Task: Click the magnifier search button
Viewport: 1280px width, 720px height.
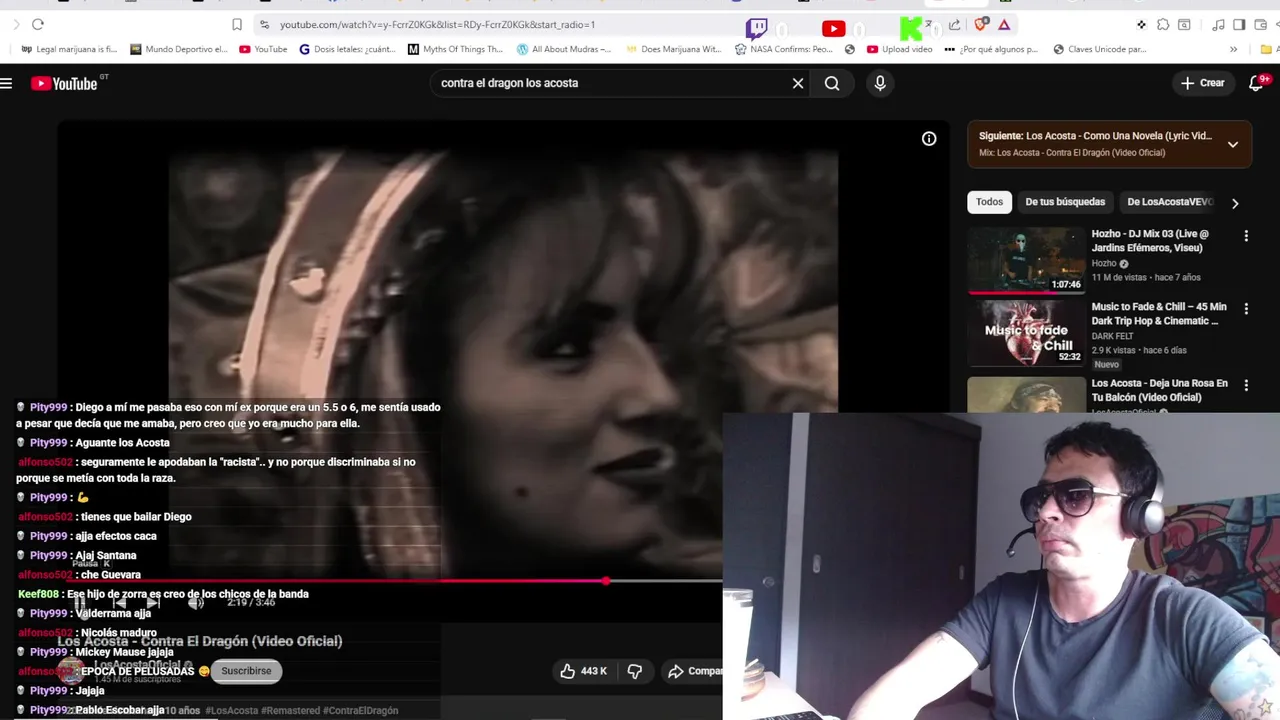Action: (832, 83)
